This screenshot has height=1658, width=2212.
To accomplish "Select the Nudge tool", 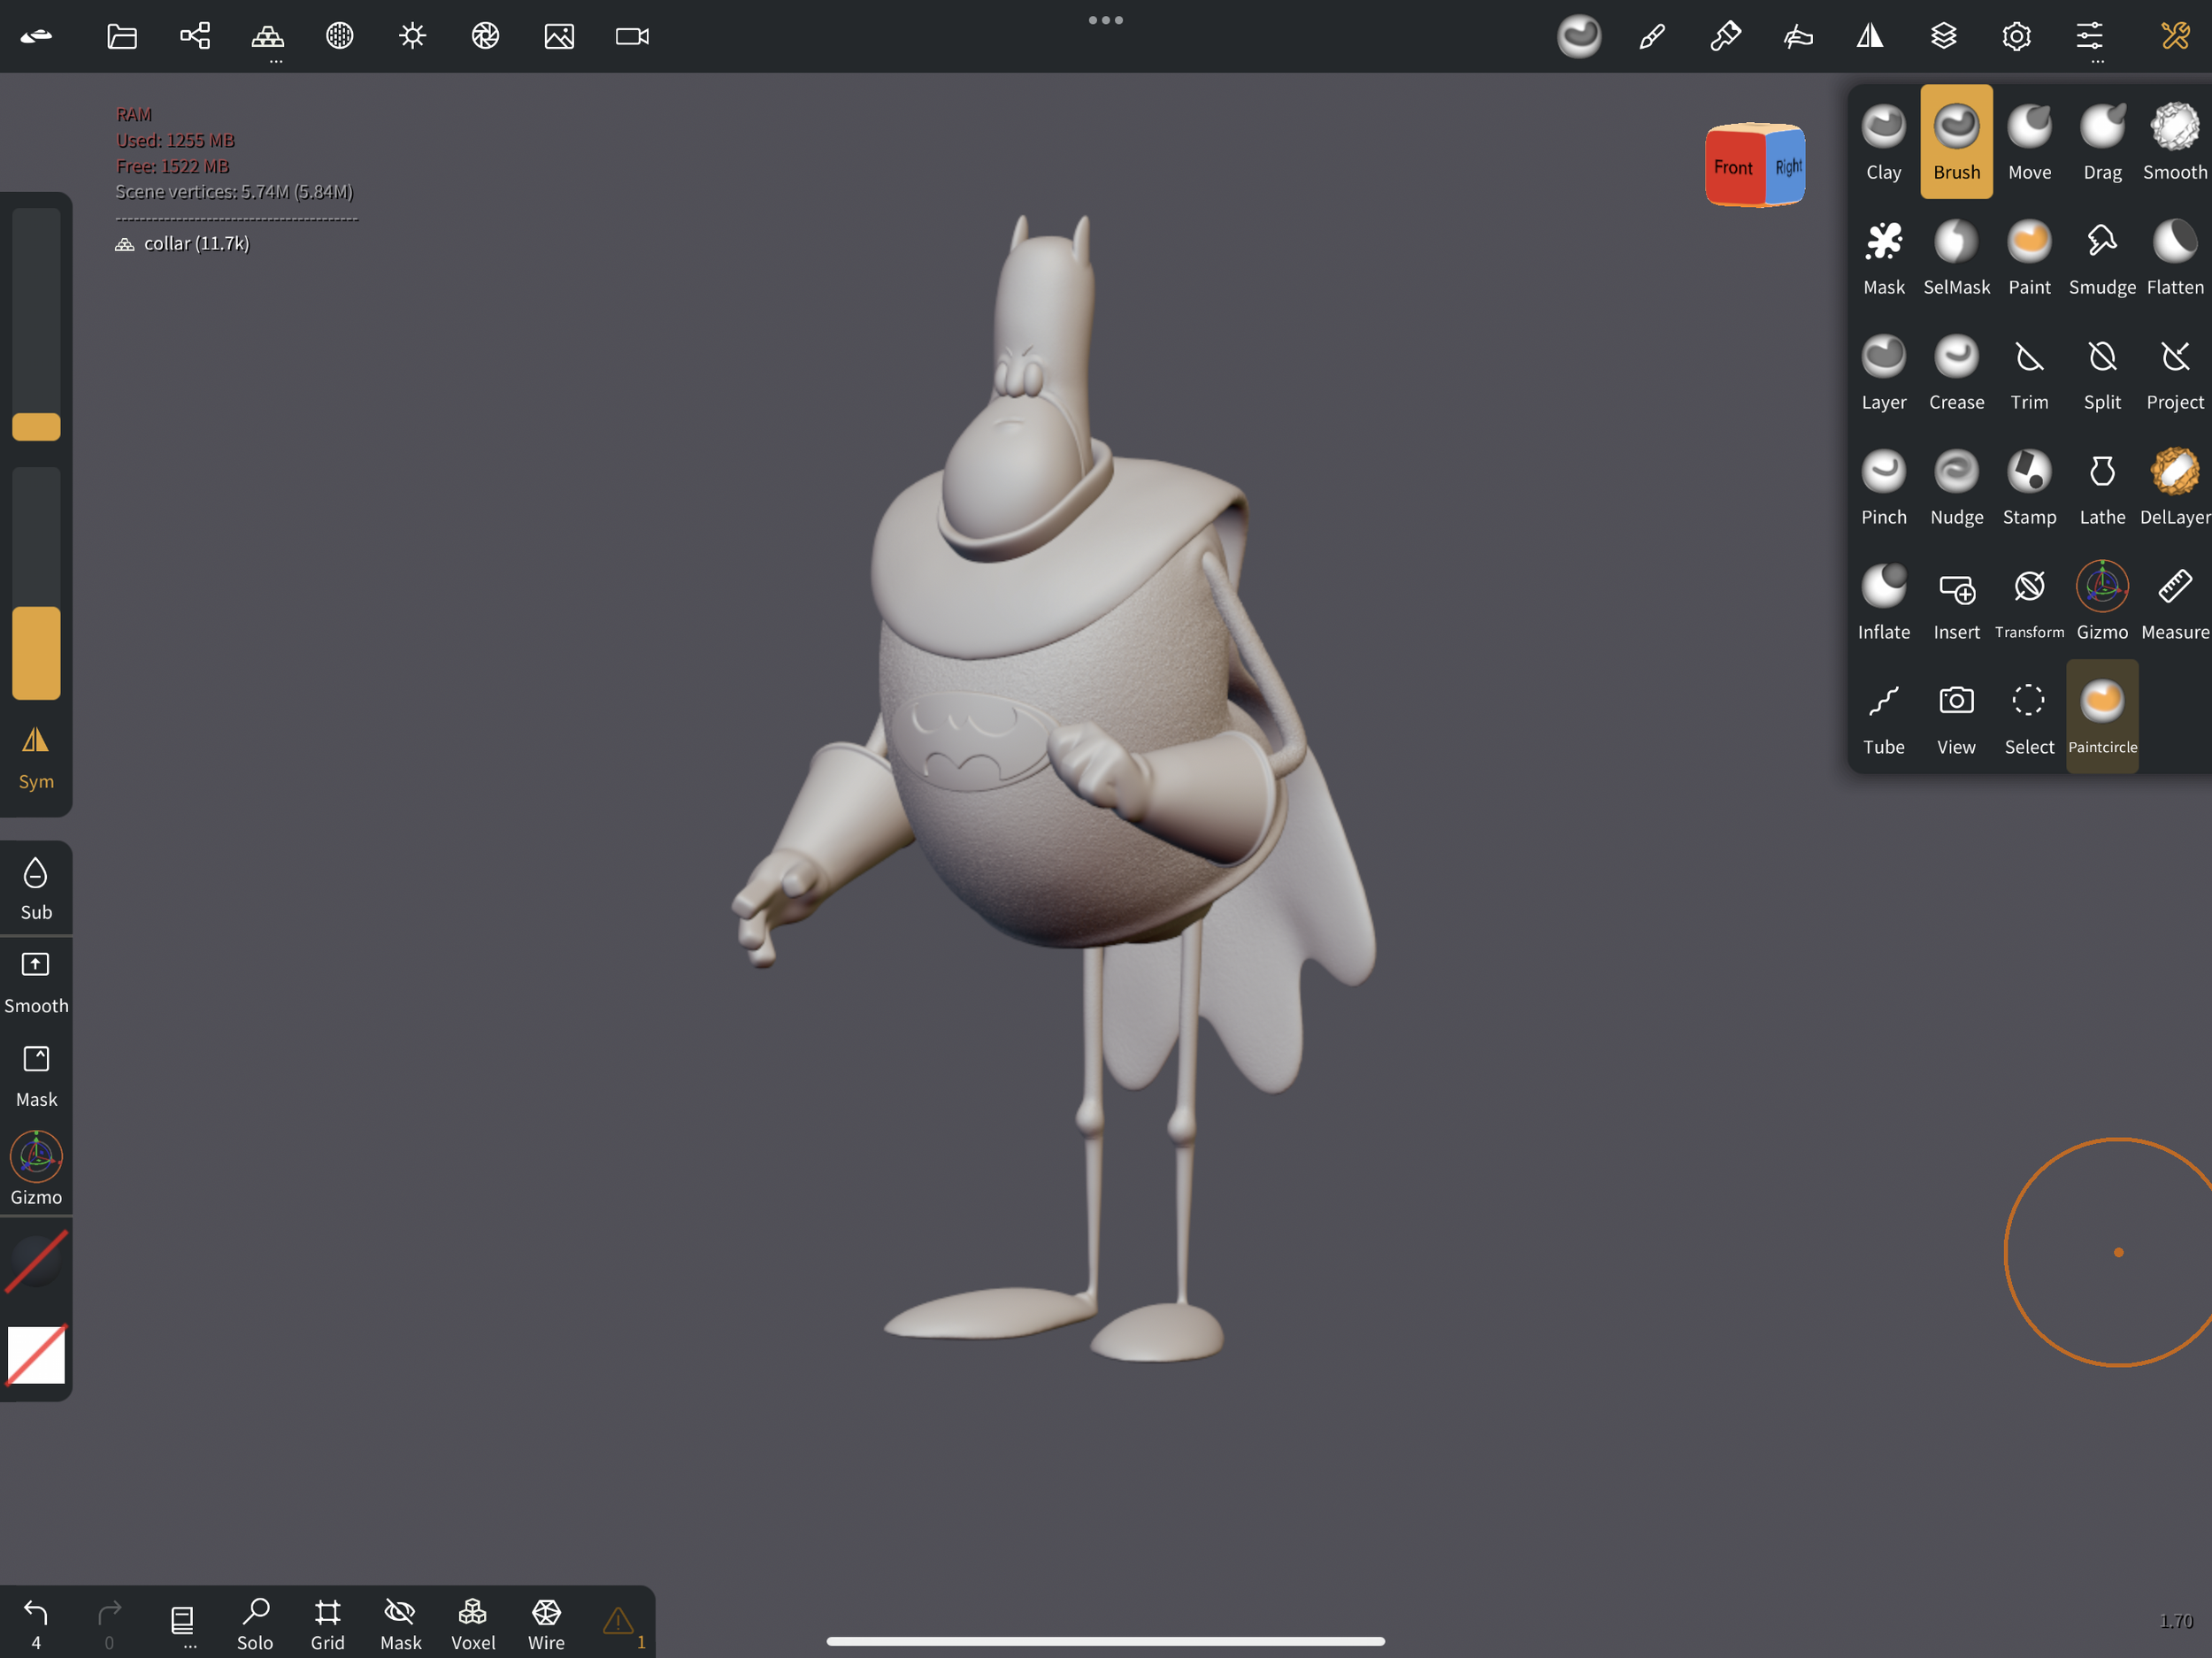I will 1956,487.
